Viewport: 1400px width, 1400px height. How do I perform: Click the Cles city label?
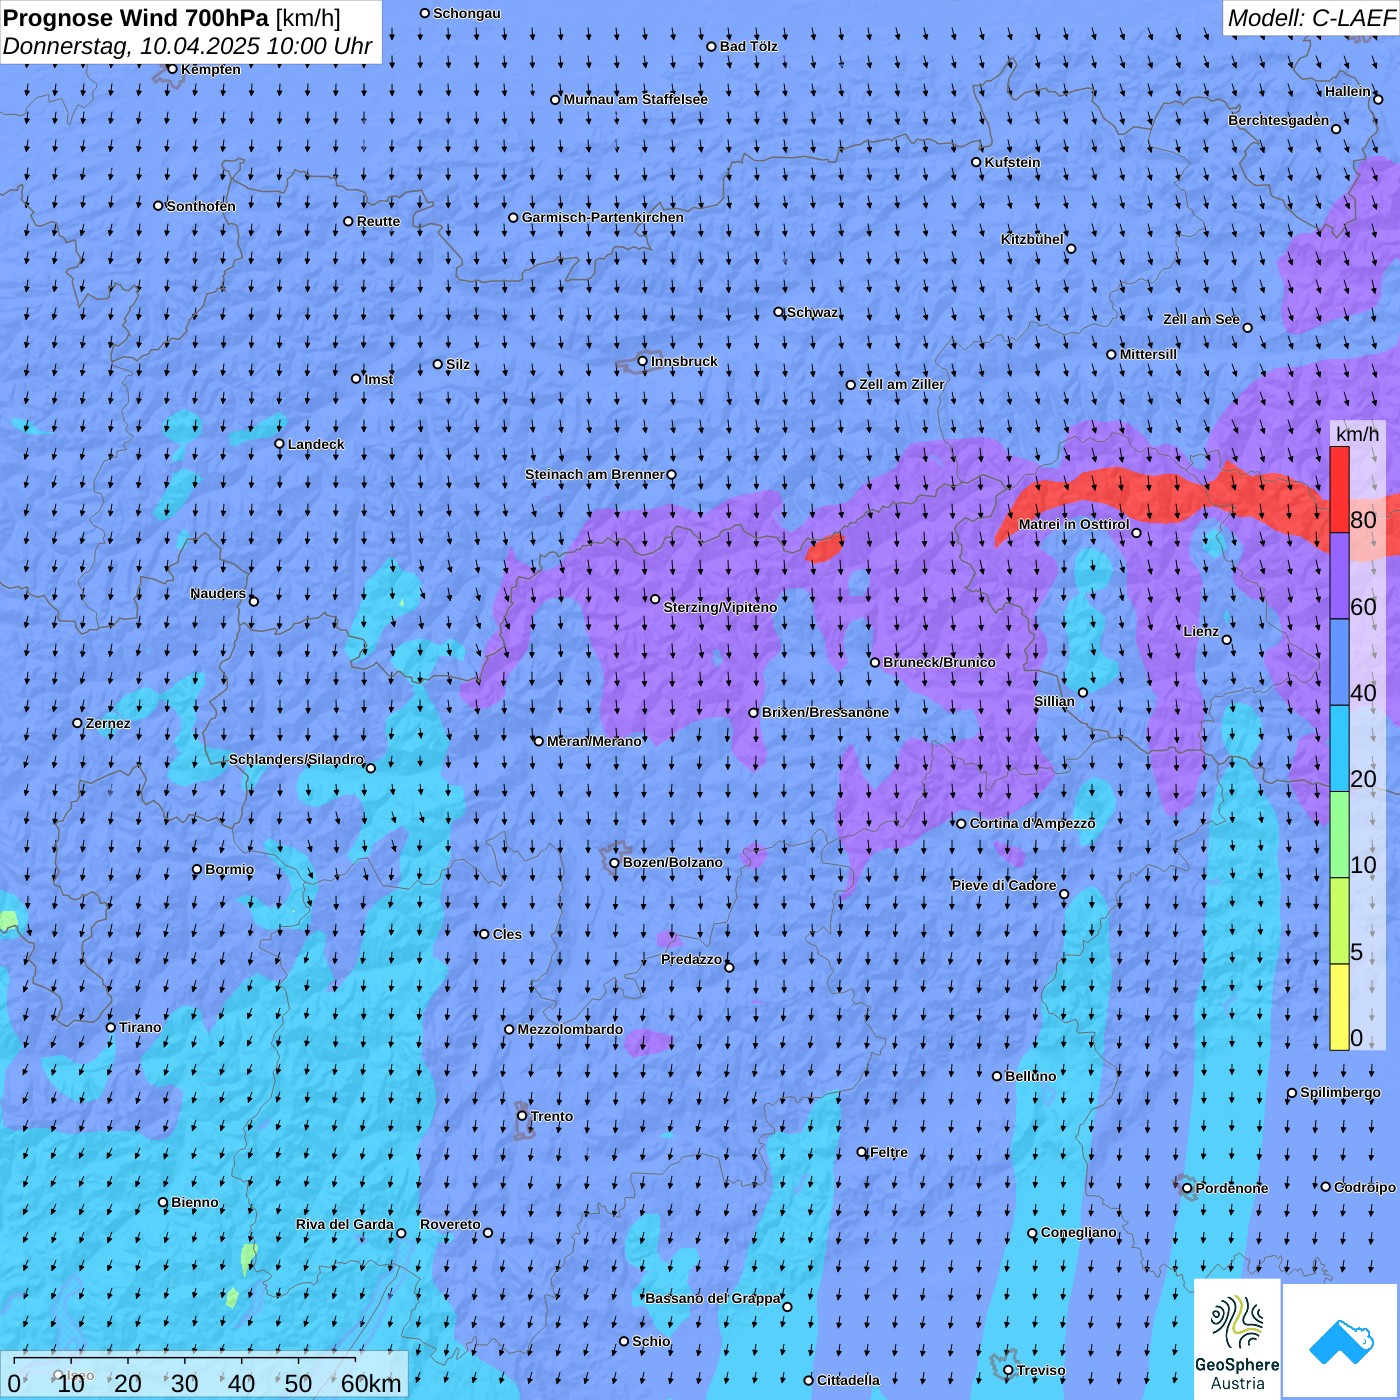pos(507,934)
